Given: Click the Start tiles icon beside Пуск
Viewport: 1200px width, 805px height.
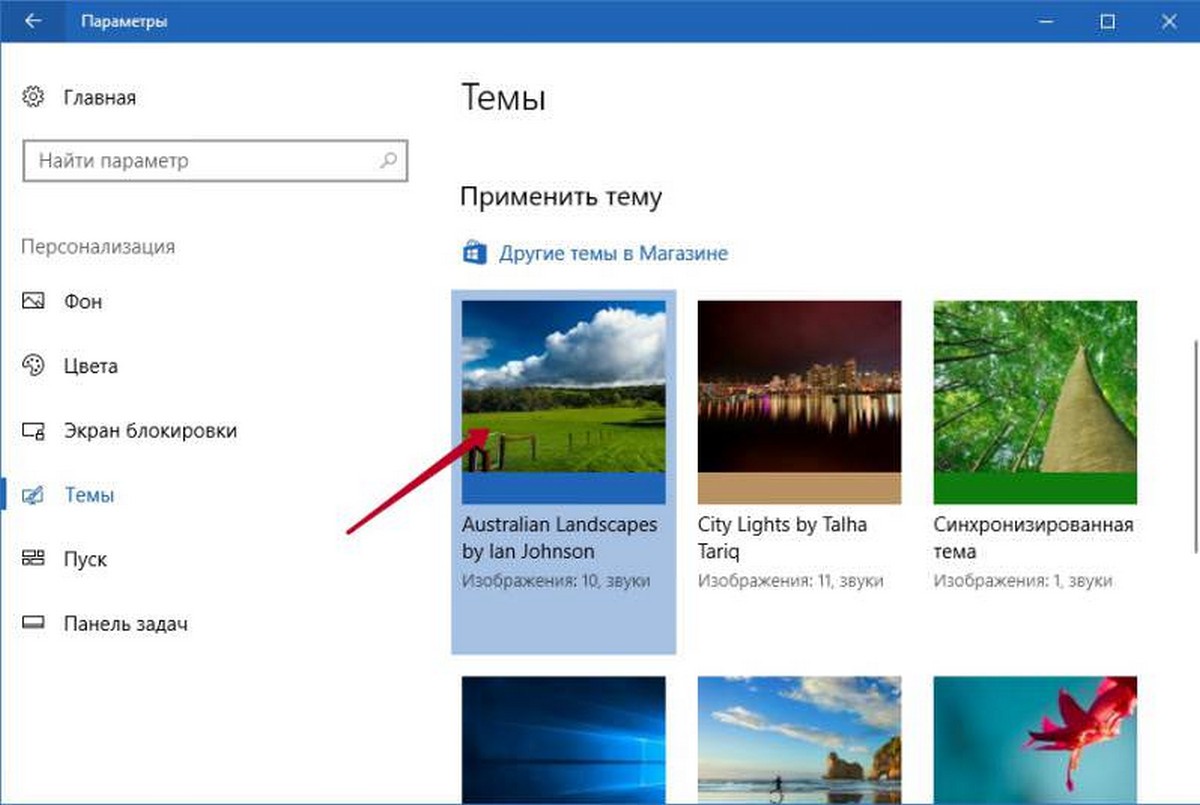Looking at the screenshot, I should (x=33, y=559).
